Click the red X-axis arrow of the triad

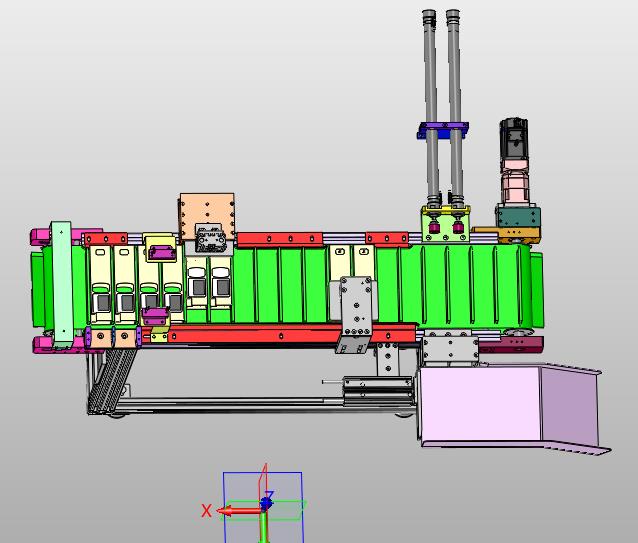(x=240, y=511)
